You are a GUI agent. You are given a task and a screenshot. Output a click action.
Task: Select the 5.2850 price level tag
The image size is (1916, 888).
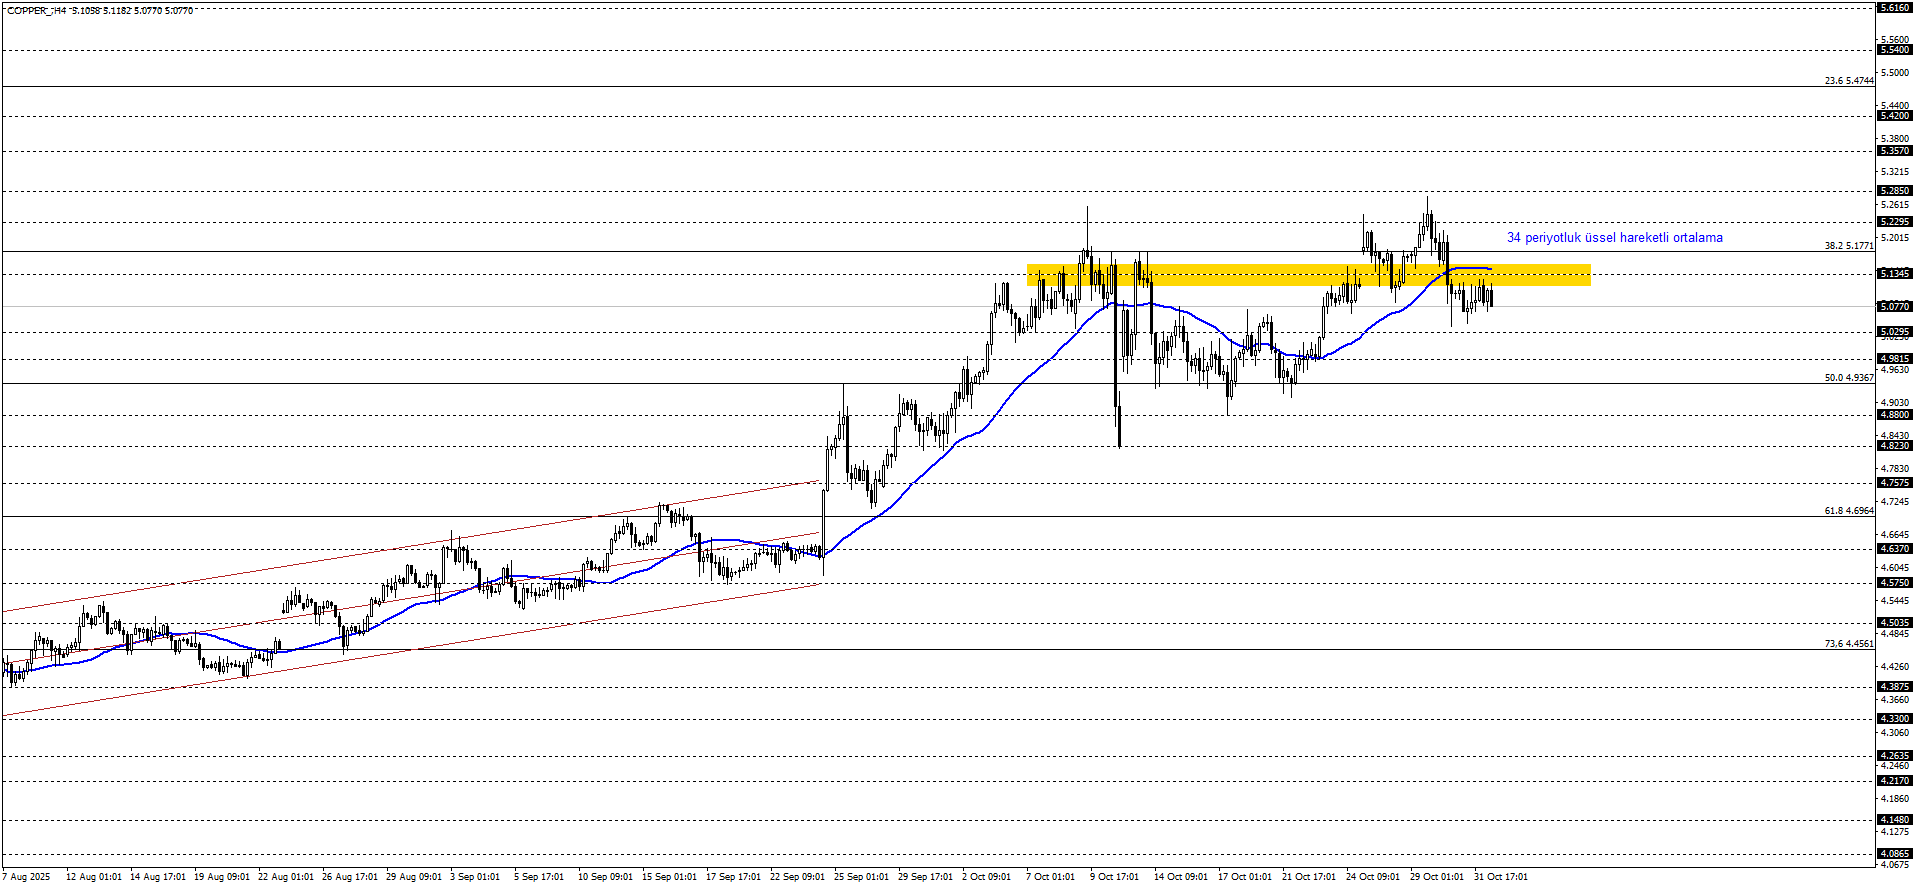pos(1894,191)
